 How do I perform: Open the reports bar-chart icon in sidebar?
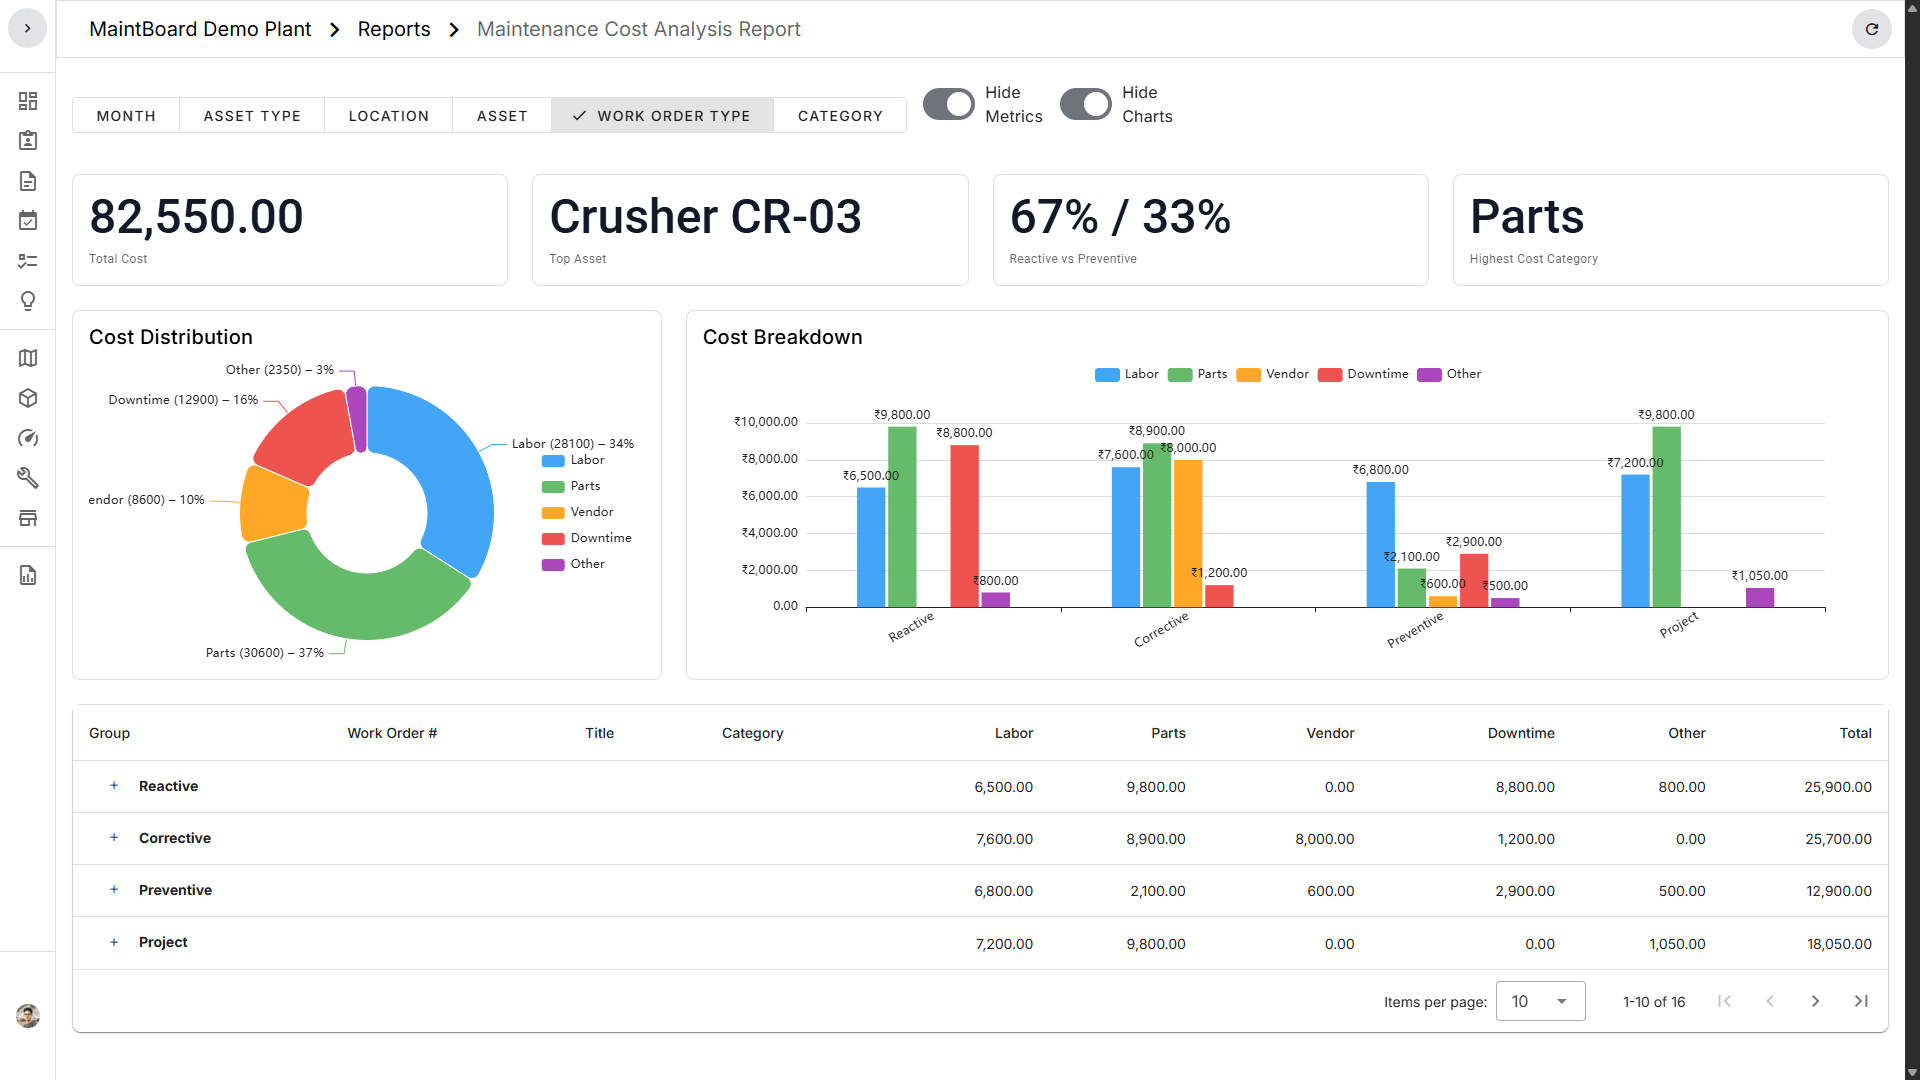(28, 575)
